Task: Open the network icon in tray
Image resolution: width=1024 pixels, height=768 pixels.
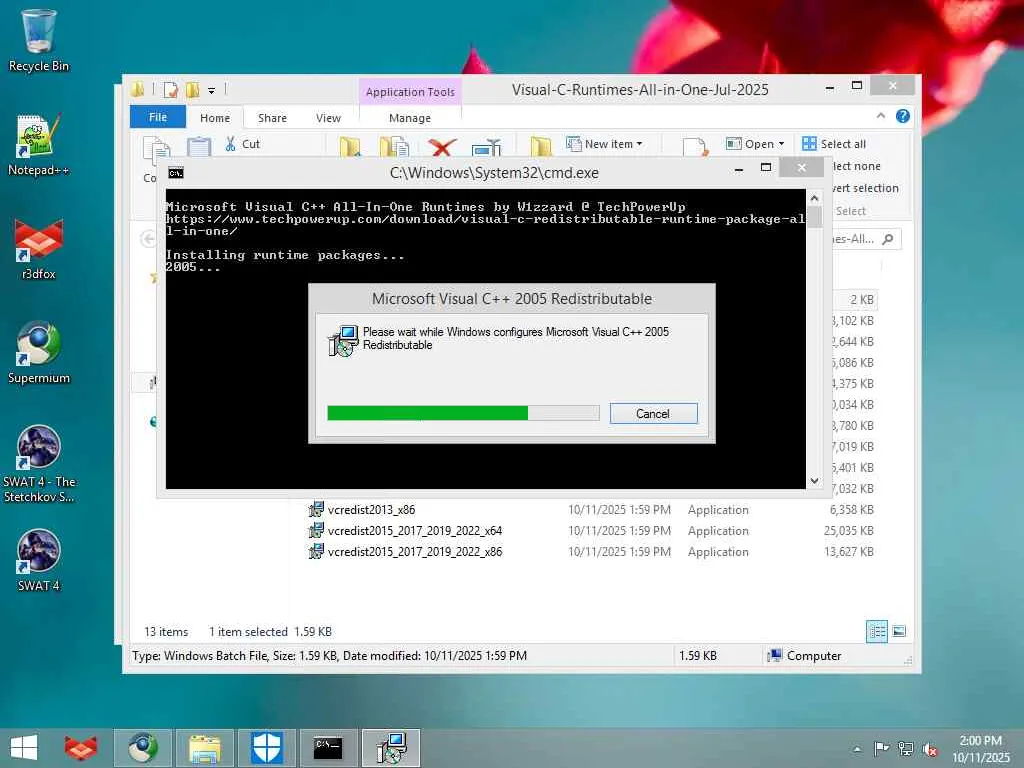Action: (906, 748)
